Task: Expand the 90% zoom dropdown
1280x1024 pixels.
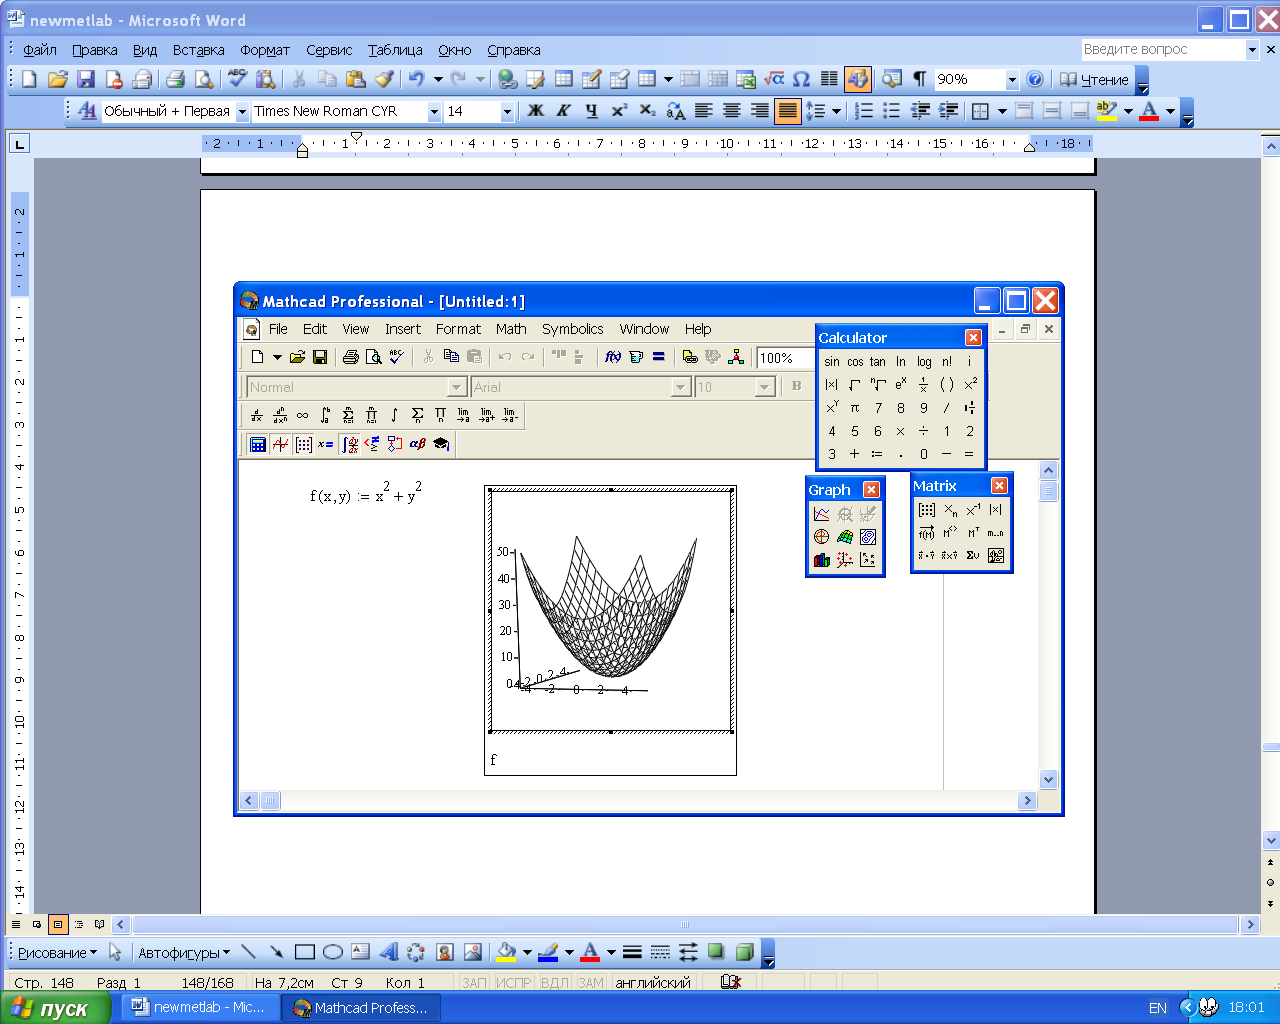Action: click(x=1012, y=80)
